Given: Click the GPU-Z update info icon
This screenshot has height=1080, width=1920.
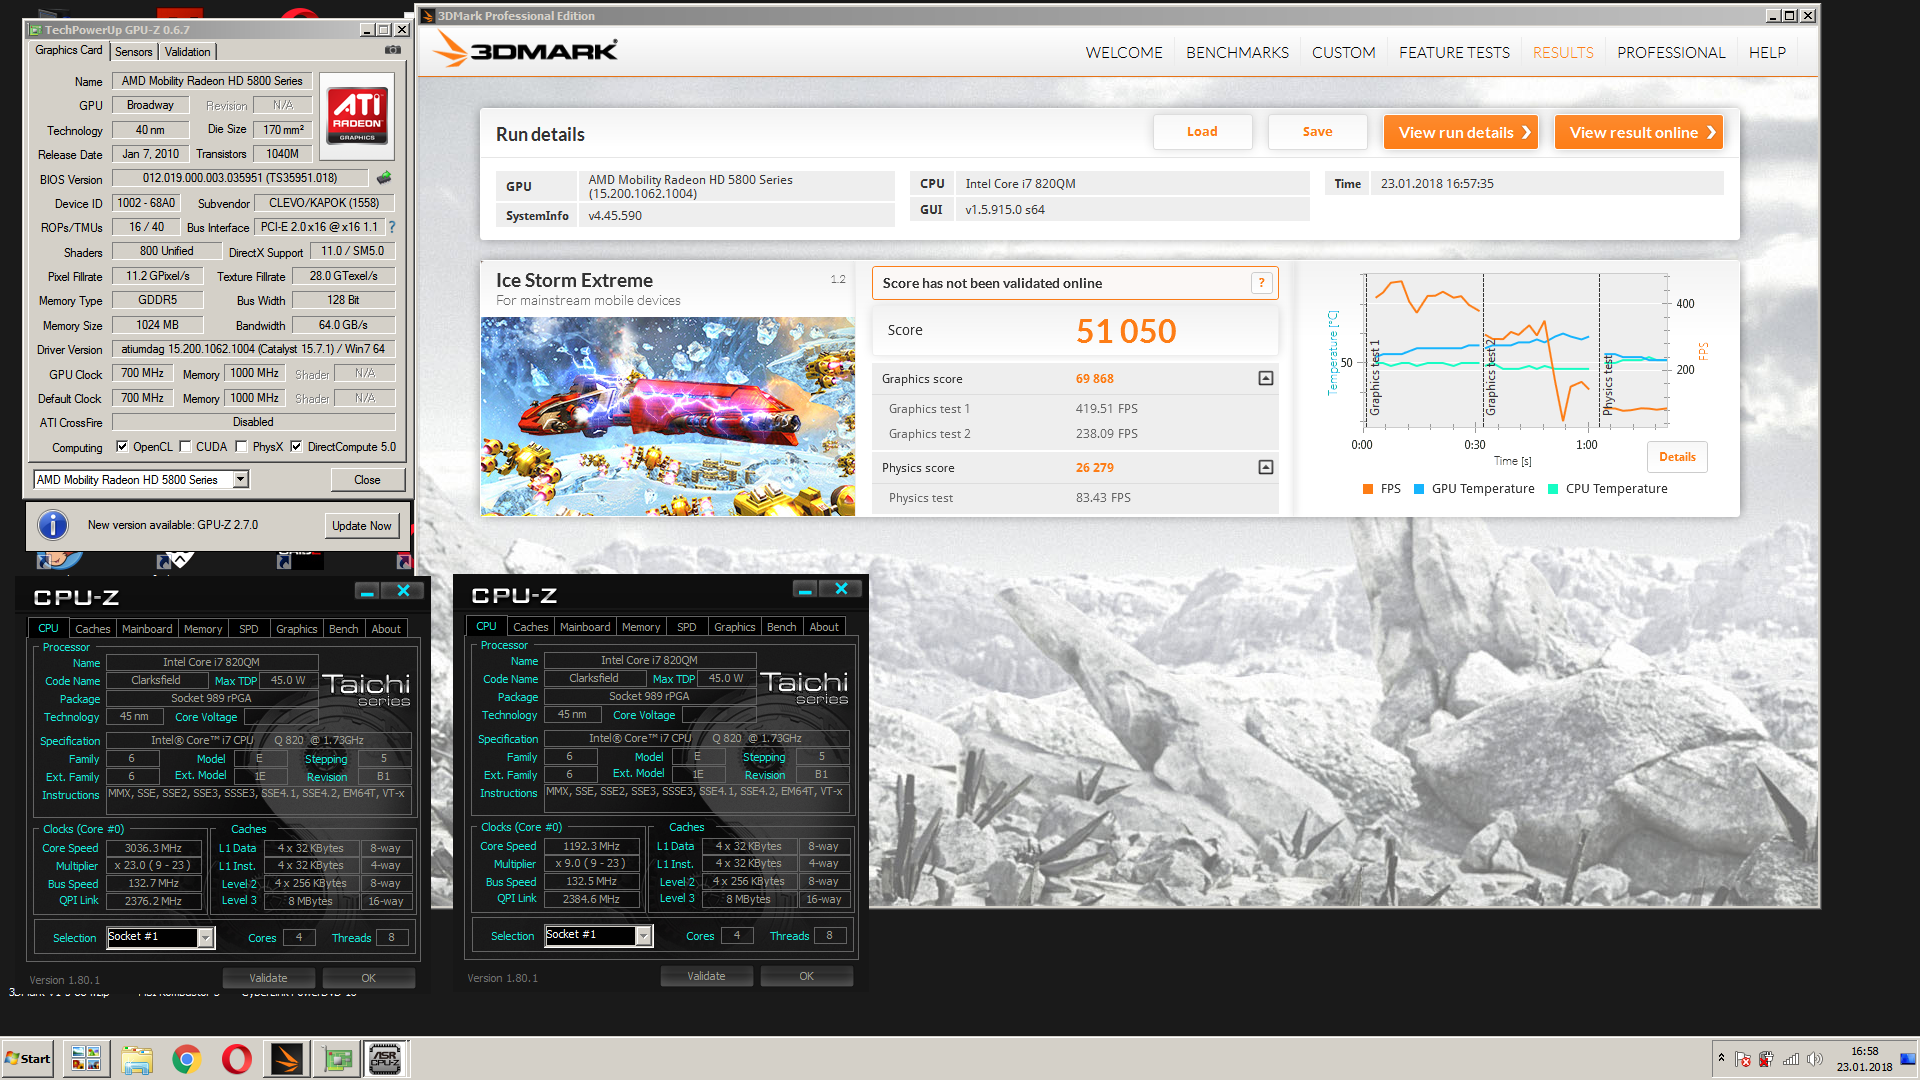Looking at the screenshot, I should point(52,525).
